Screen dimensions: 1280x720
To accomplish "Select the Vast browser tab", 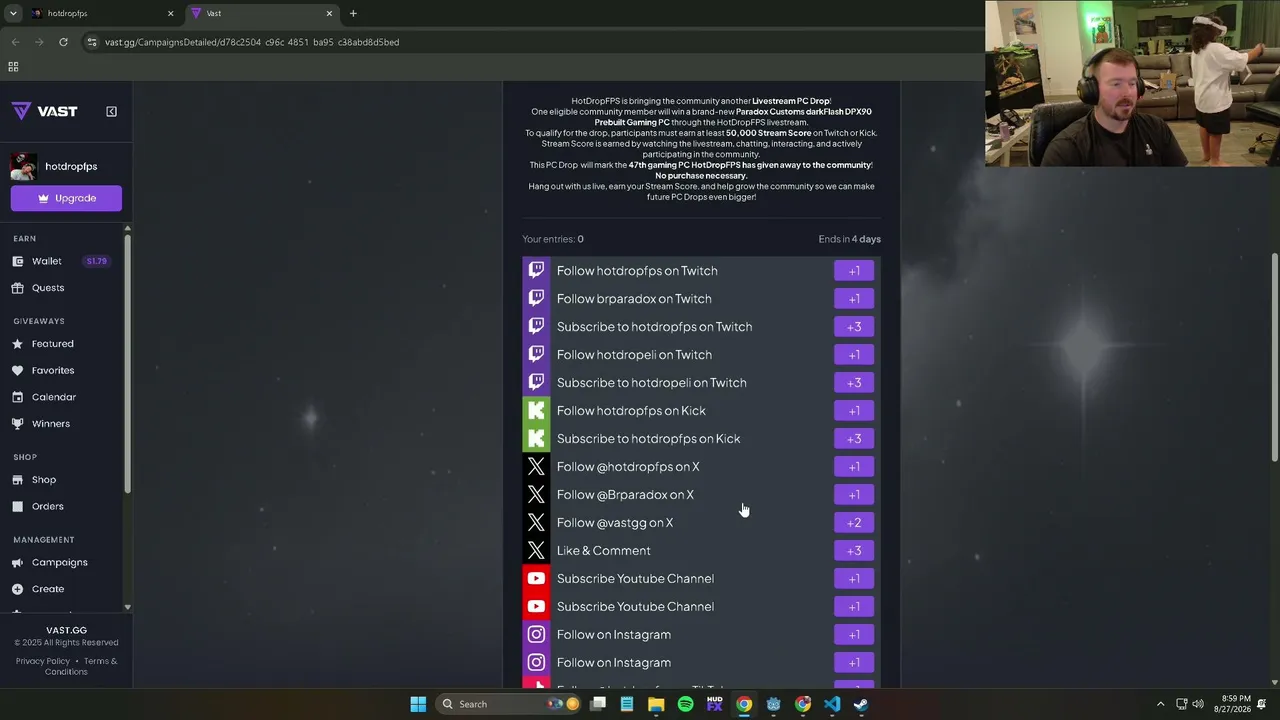I will [x=261, y=13].
